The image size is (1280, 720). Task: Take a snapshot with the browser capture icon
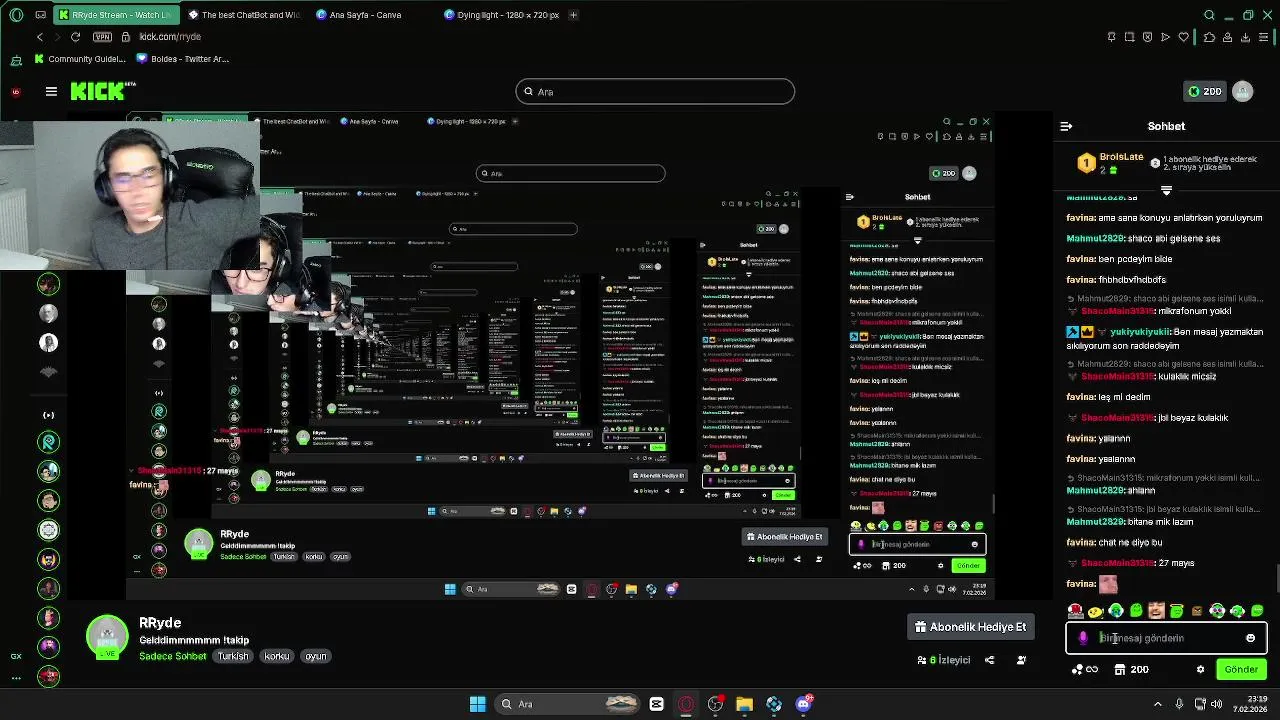1129,37
